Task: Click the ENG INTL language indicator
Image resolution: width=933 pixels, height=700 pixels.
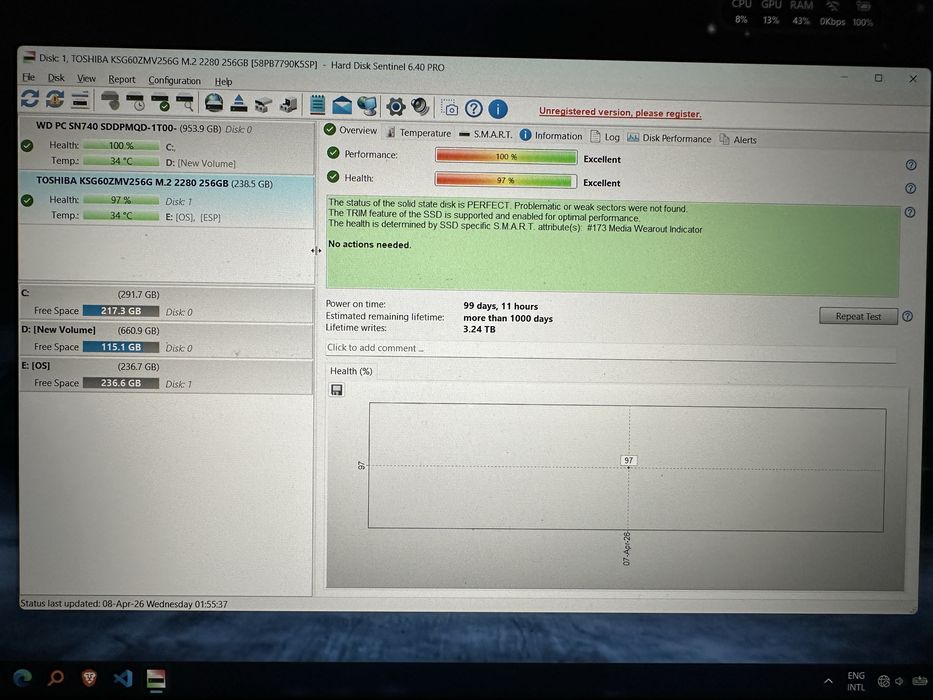Action: click(x=856, y=681)
